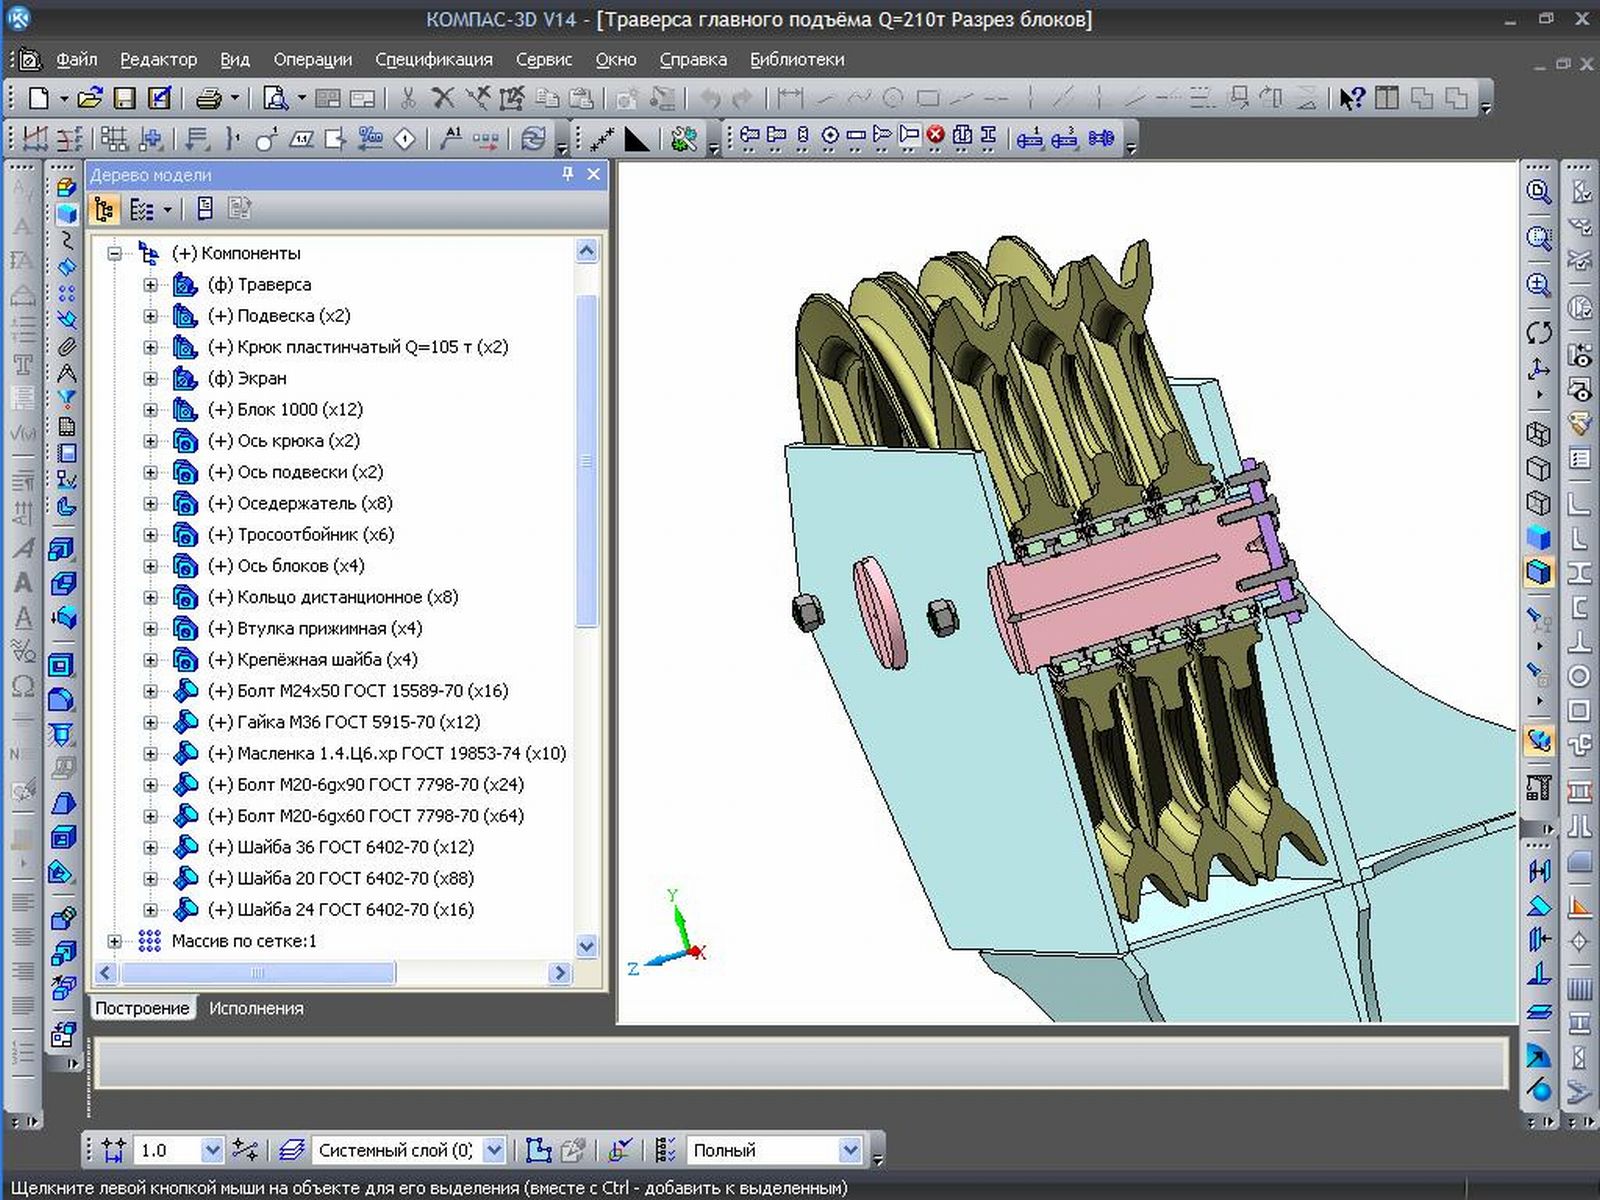Switch to the Исполнения tab
Image resolution: width=1600 pixels, height=1200 pixels.
coord(256,1008)
